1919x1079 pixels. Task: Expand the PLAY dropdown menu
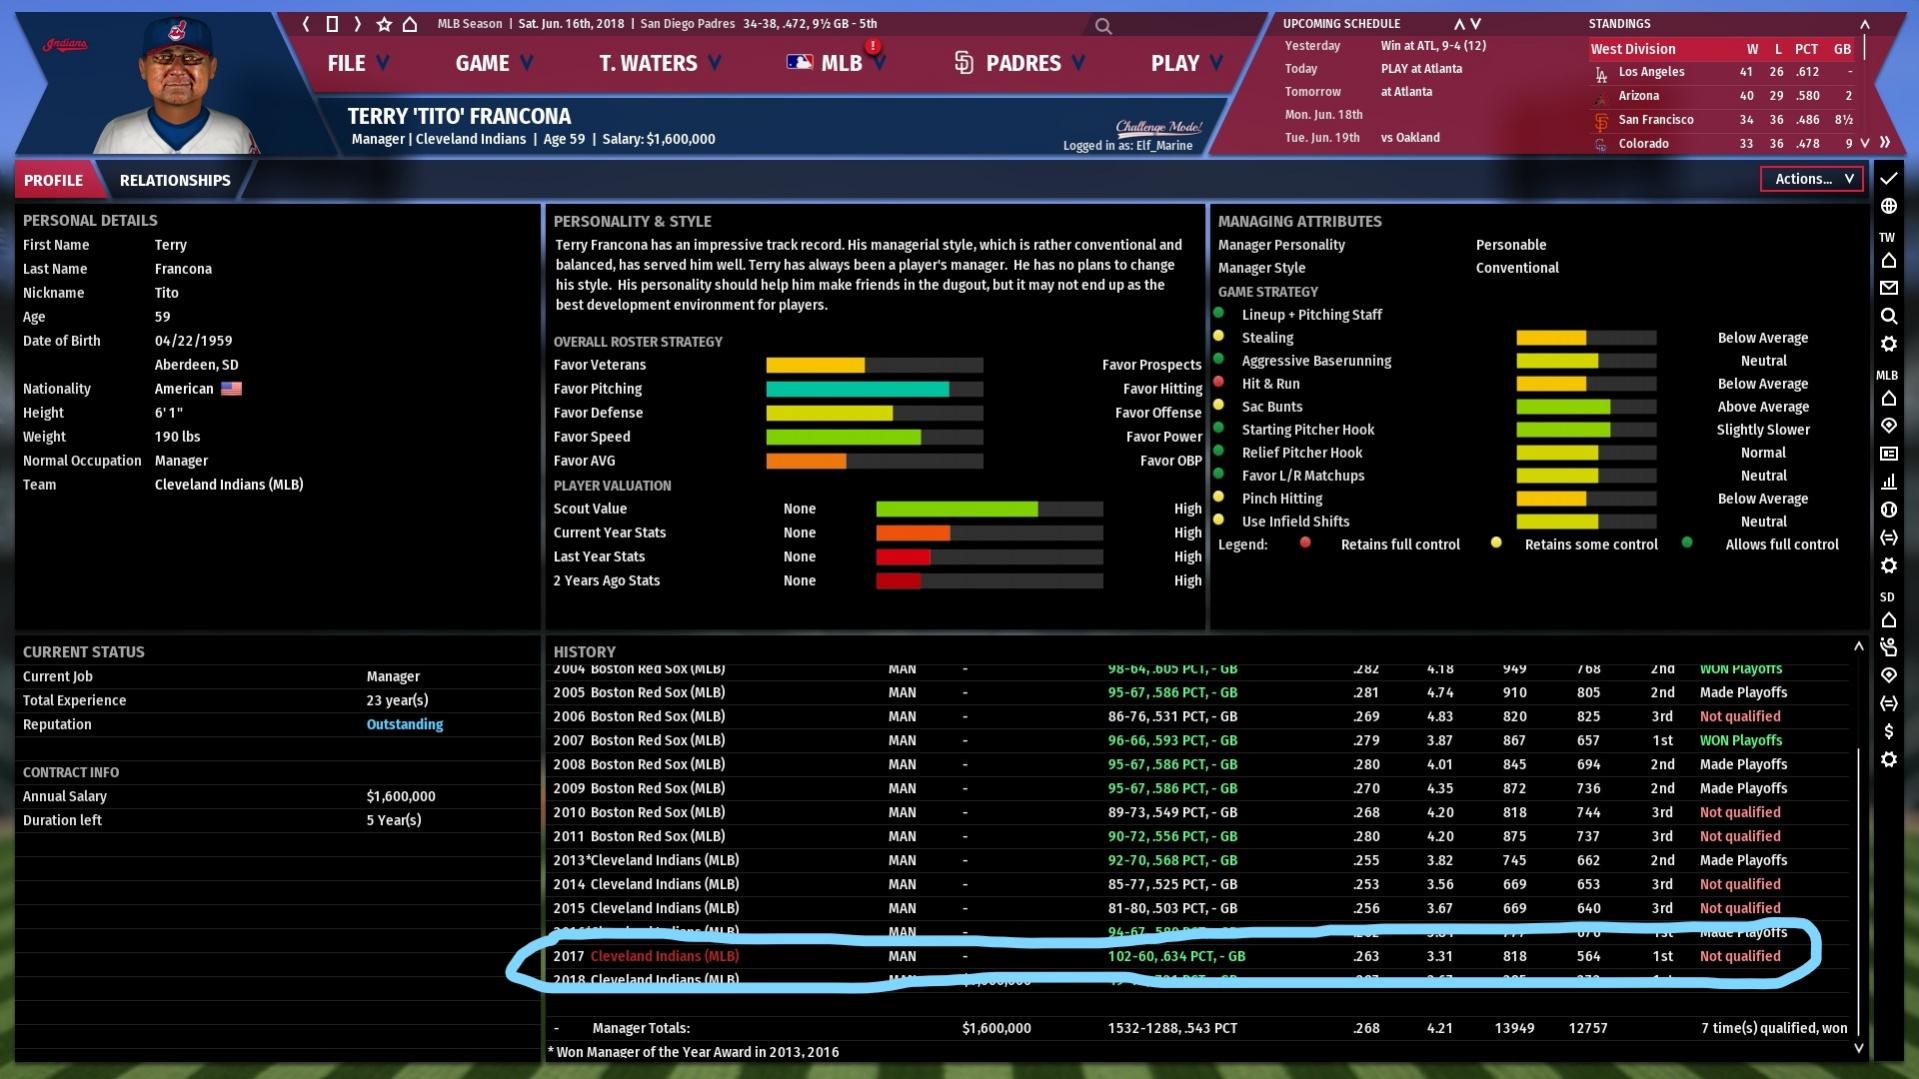pos(1186,63)
